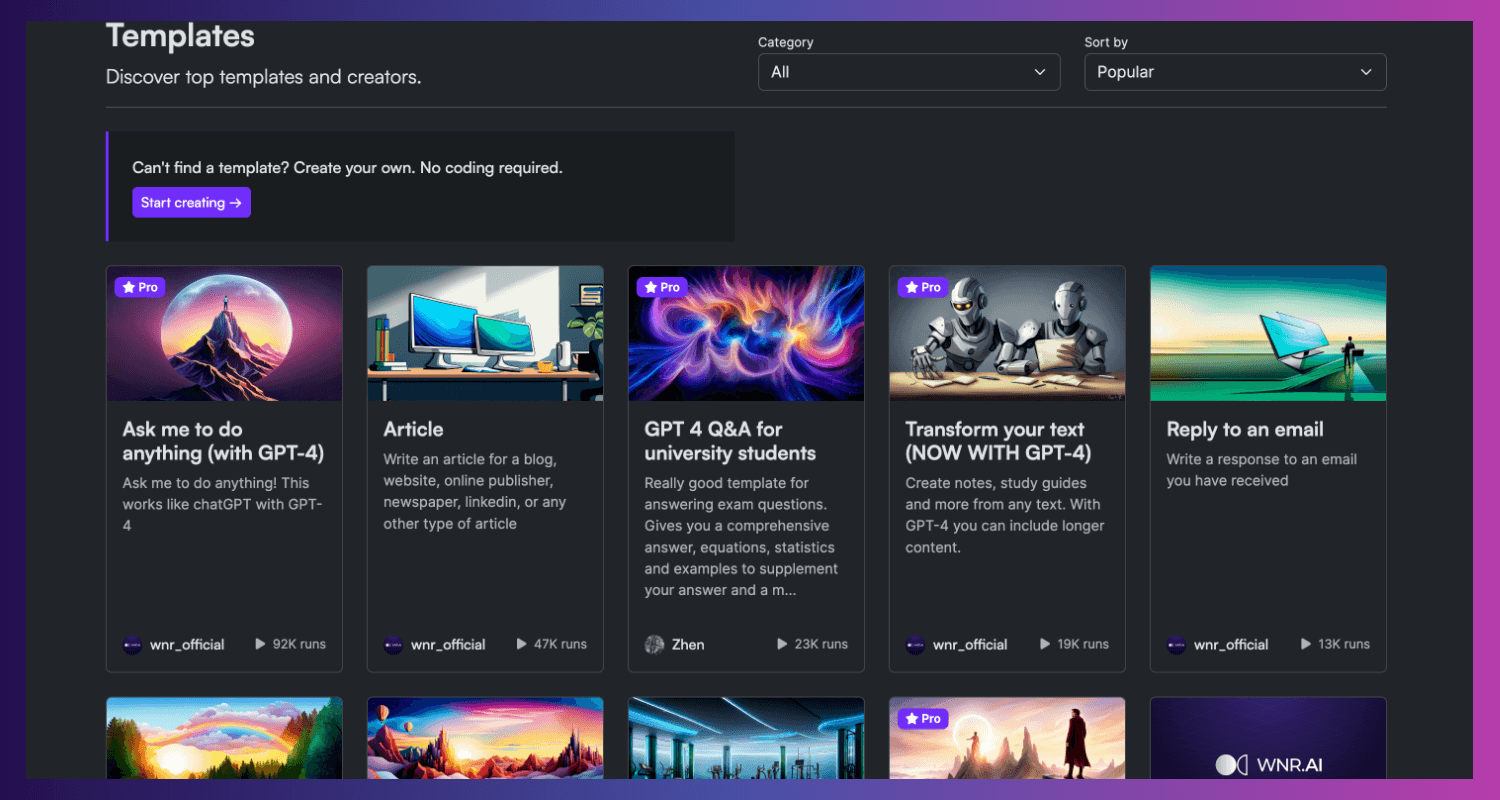The height and width of the screenshot is (800, 1500).
Task: Click wnr_official avatar on Reply to an email card
Action: [x=1176, y=645]
